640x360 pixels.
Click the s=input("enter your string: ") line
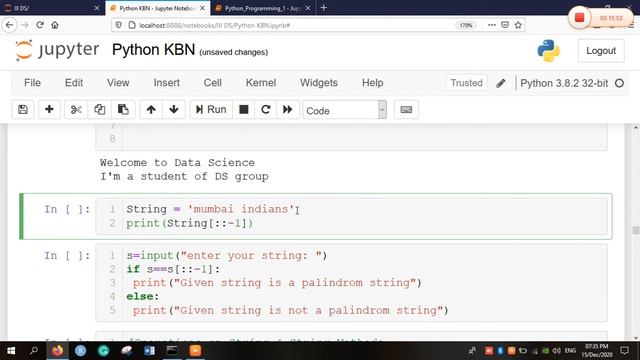pos(227,256)
